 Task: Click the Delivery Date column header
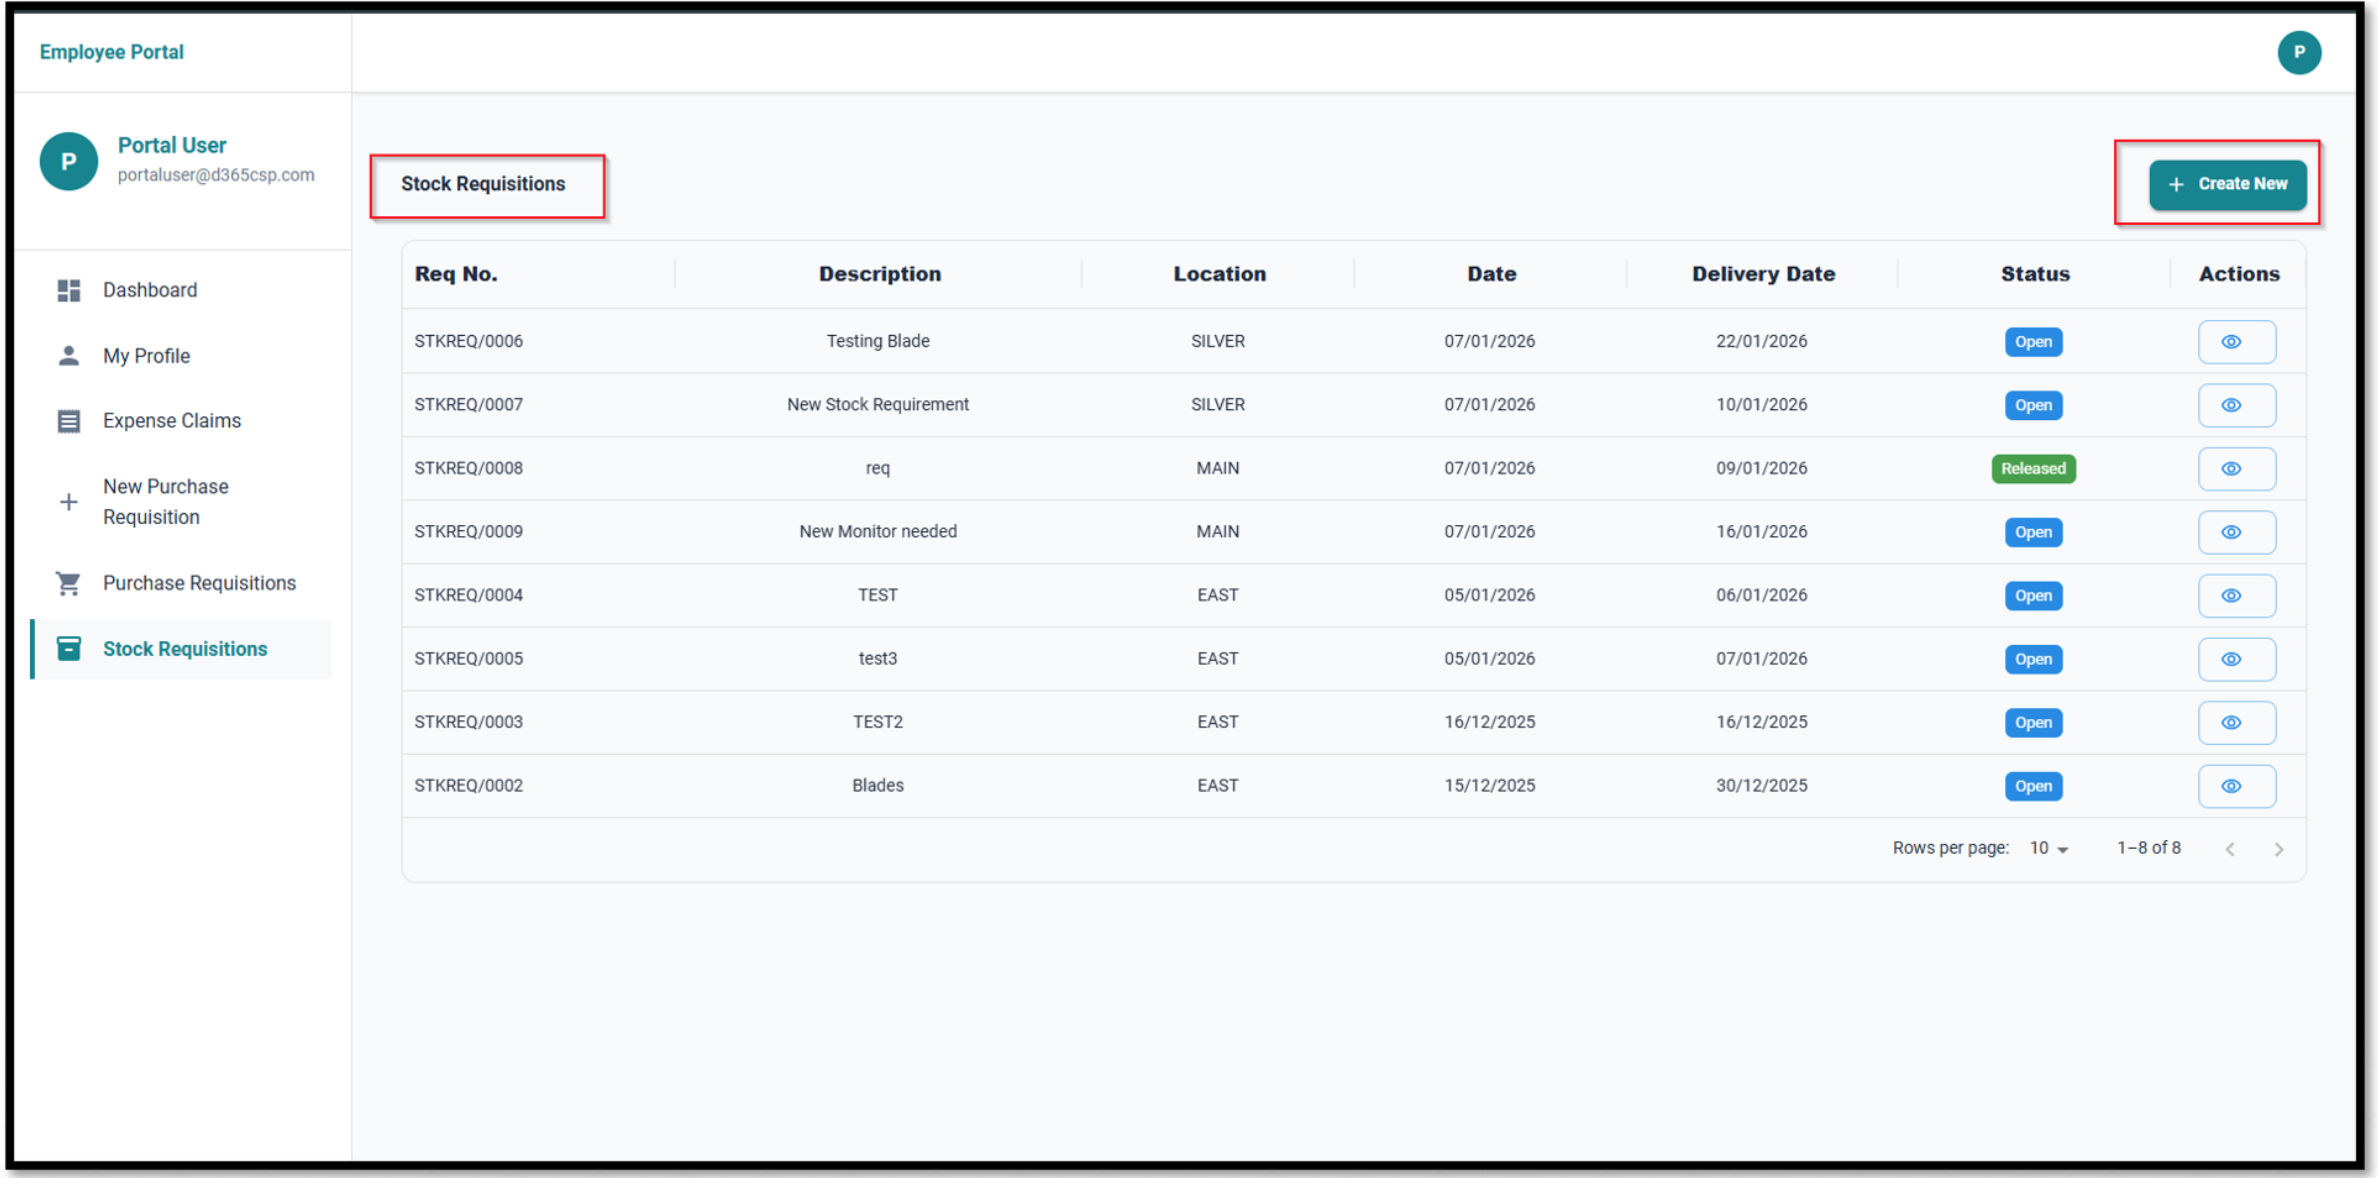[x=1762, y=274]
